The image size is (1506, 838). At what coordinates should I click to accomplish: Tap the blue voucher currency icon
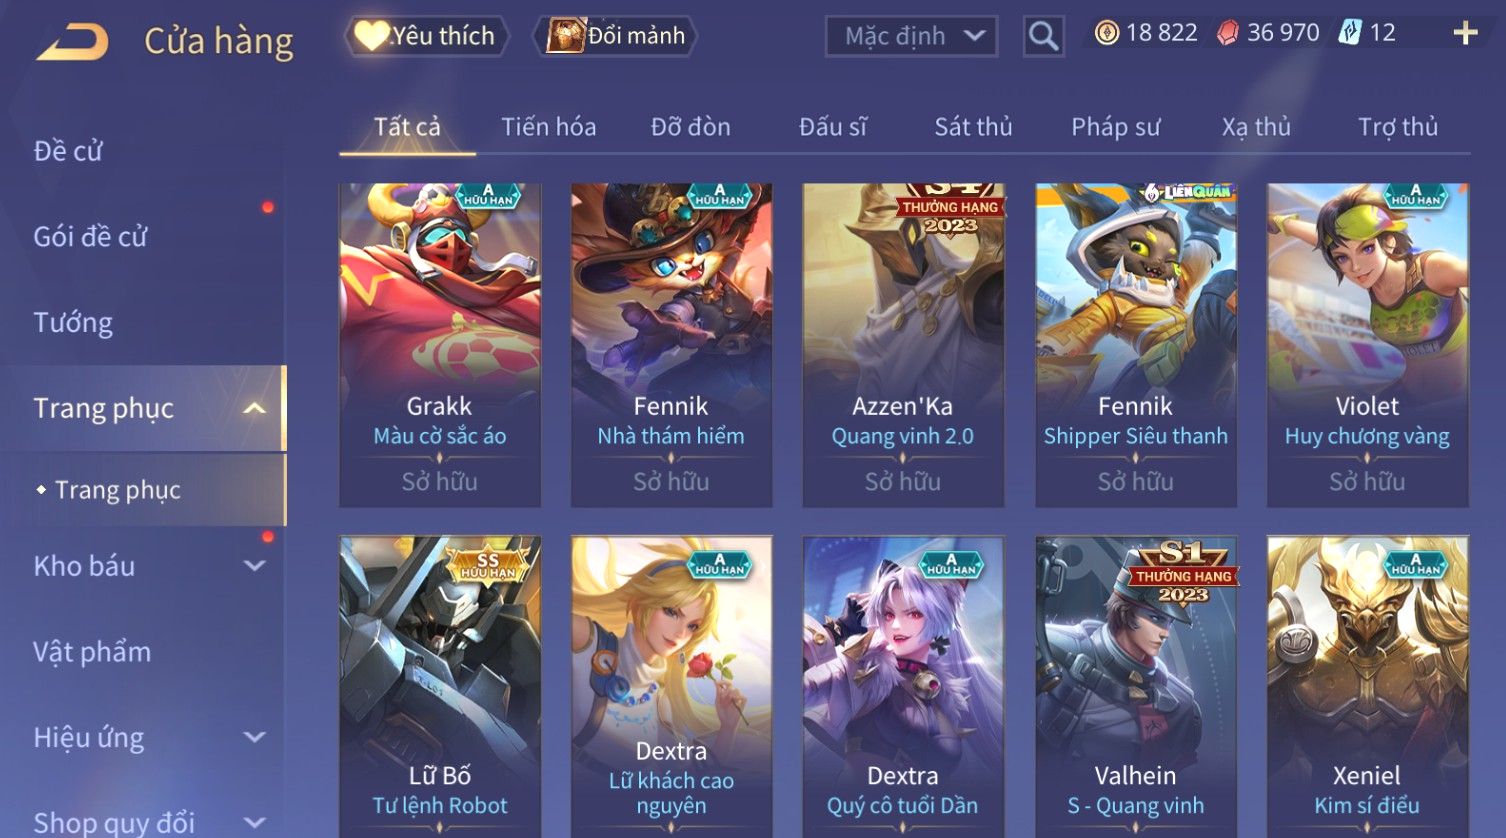pyautogui.click(x=1350, y=33)
